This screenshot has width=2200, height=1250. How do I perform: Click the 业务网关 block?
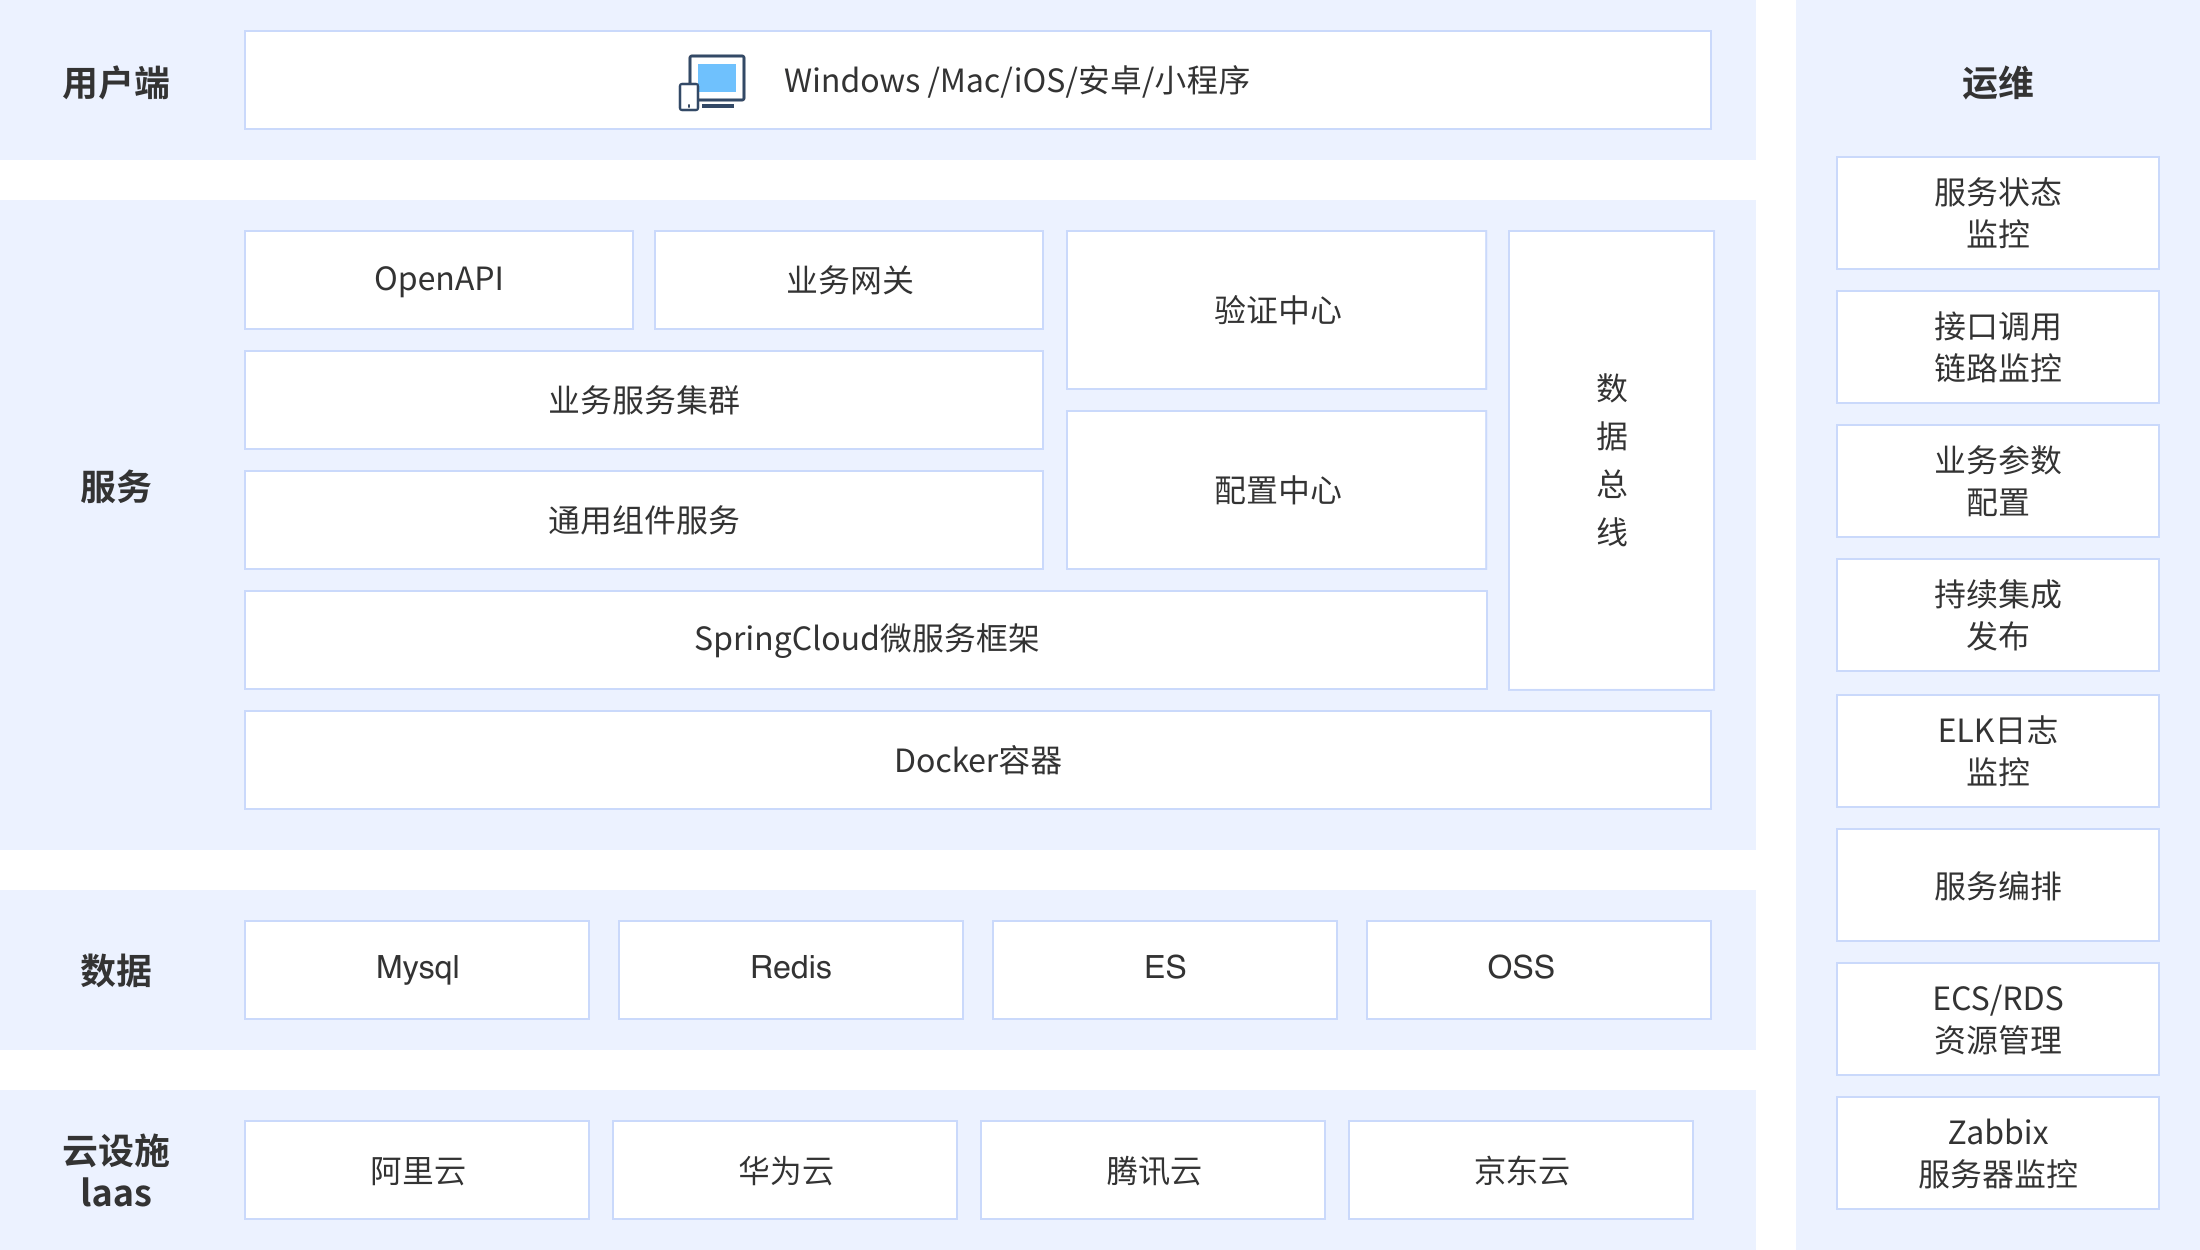pyautogui.click(x=849, y=280)
